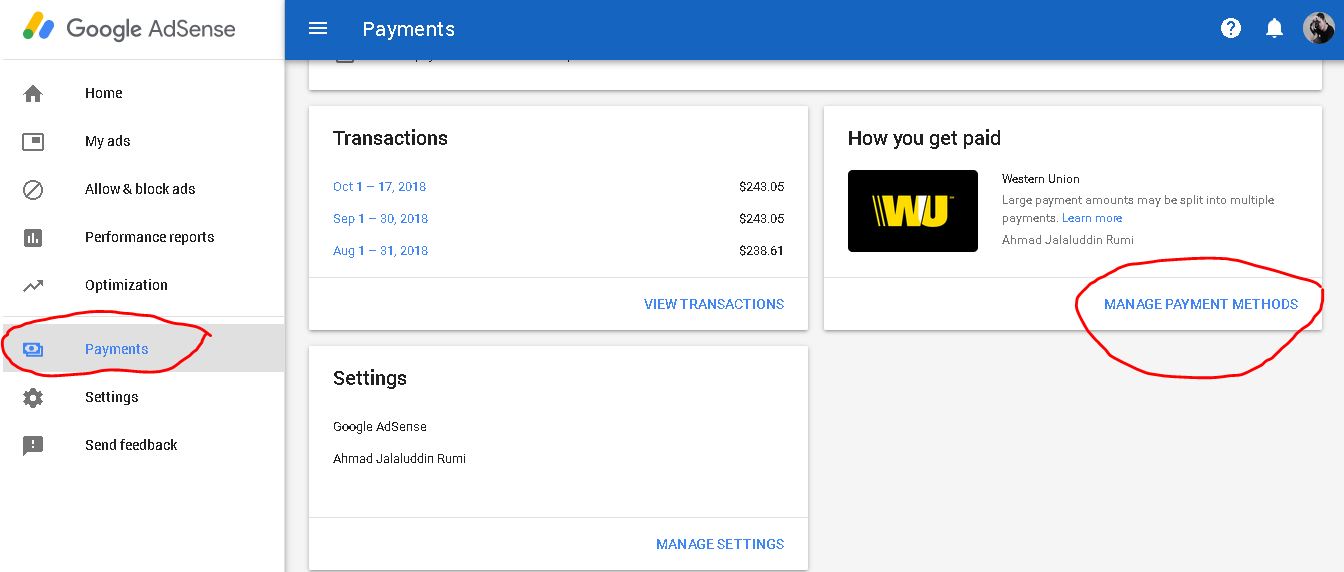Click Ahmad Jalaluddin Rumi in Settings card
Screen dimensions: 1344x572
(399, 459)
